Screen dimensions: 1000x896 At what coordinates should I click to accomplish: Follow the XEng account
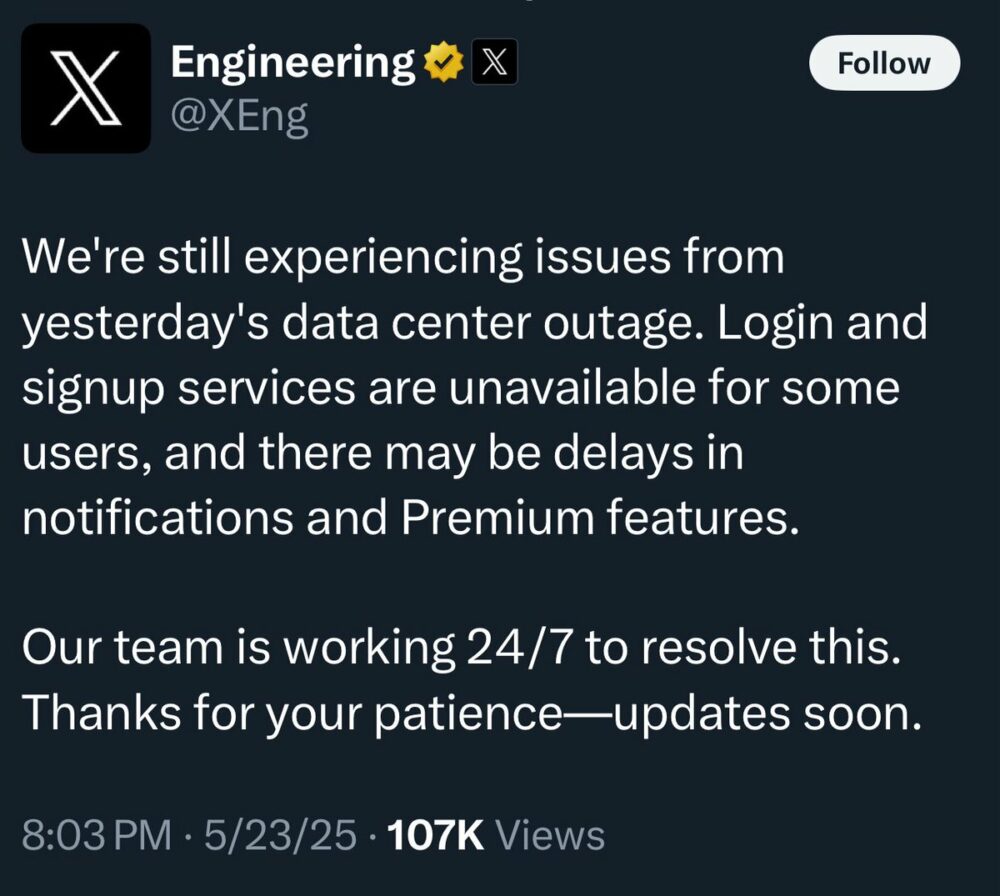tap(884, 63)
